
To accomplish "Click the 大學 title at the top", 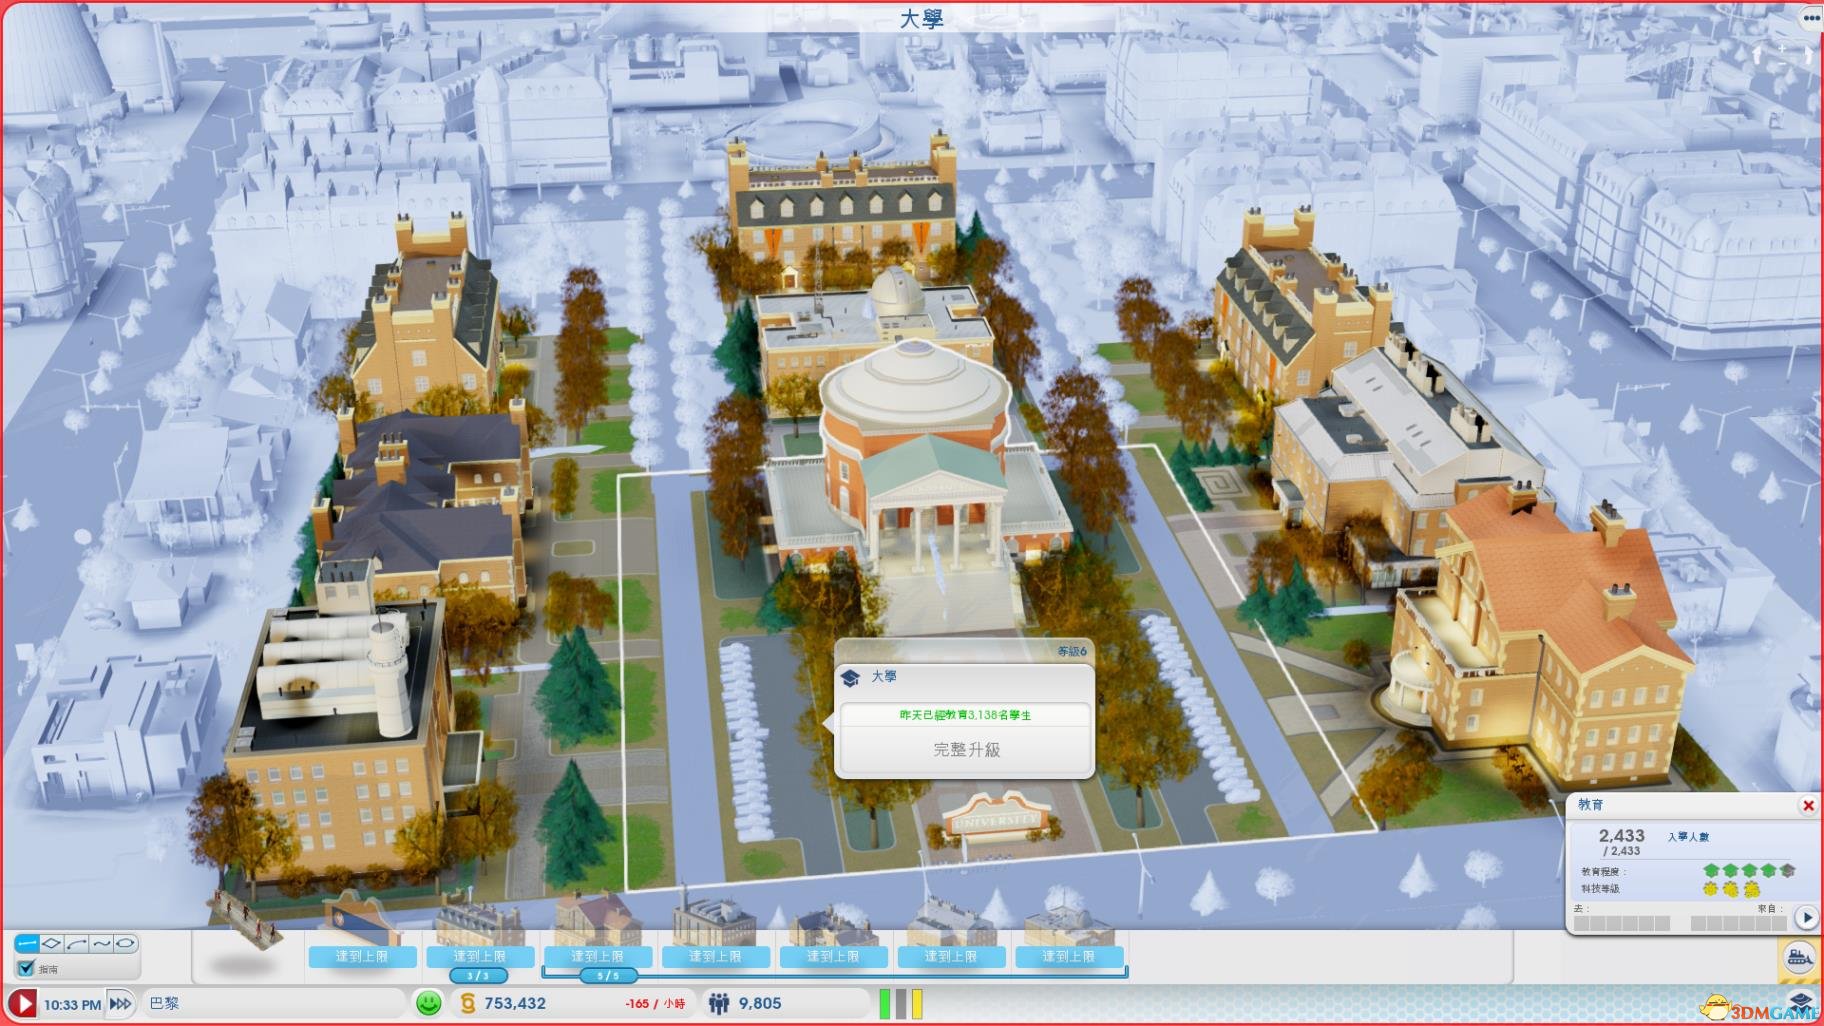I will pyautogui.click(x=921, y=18).
